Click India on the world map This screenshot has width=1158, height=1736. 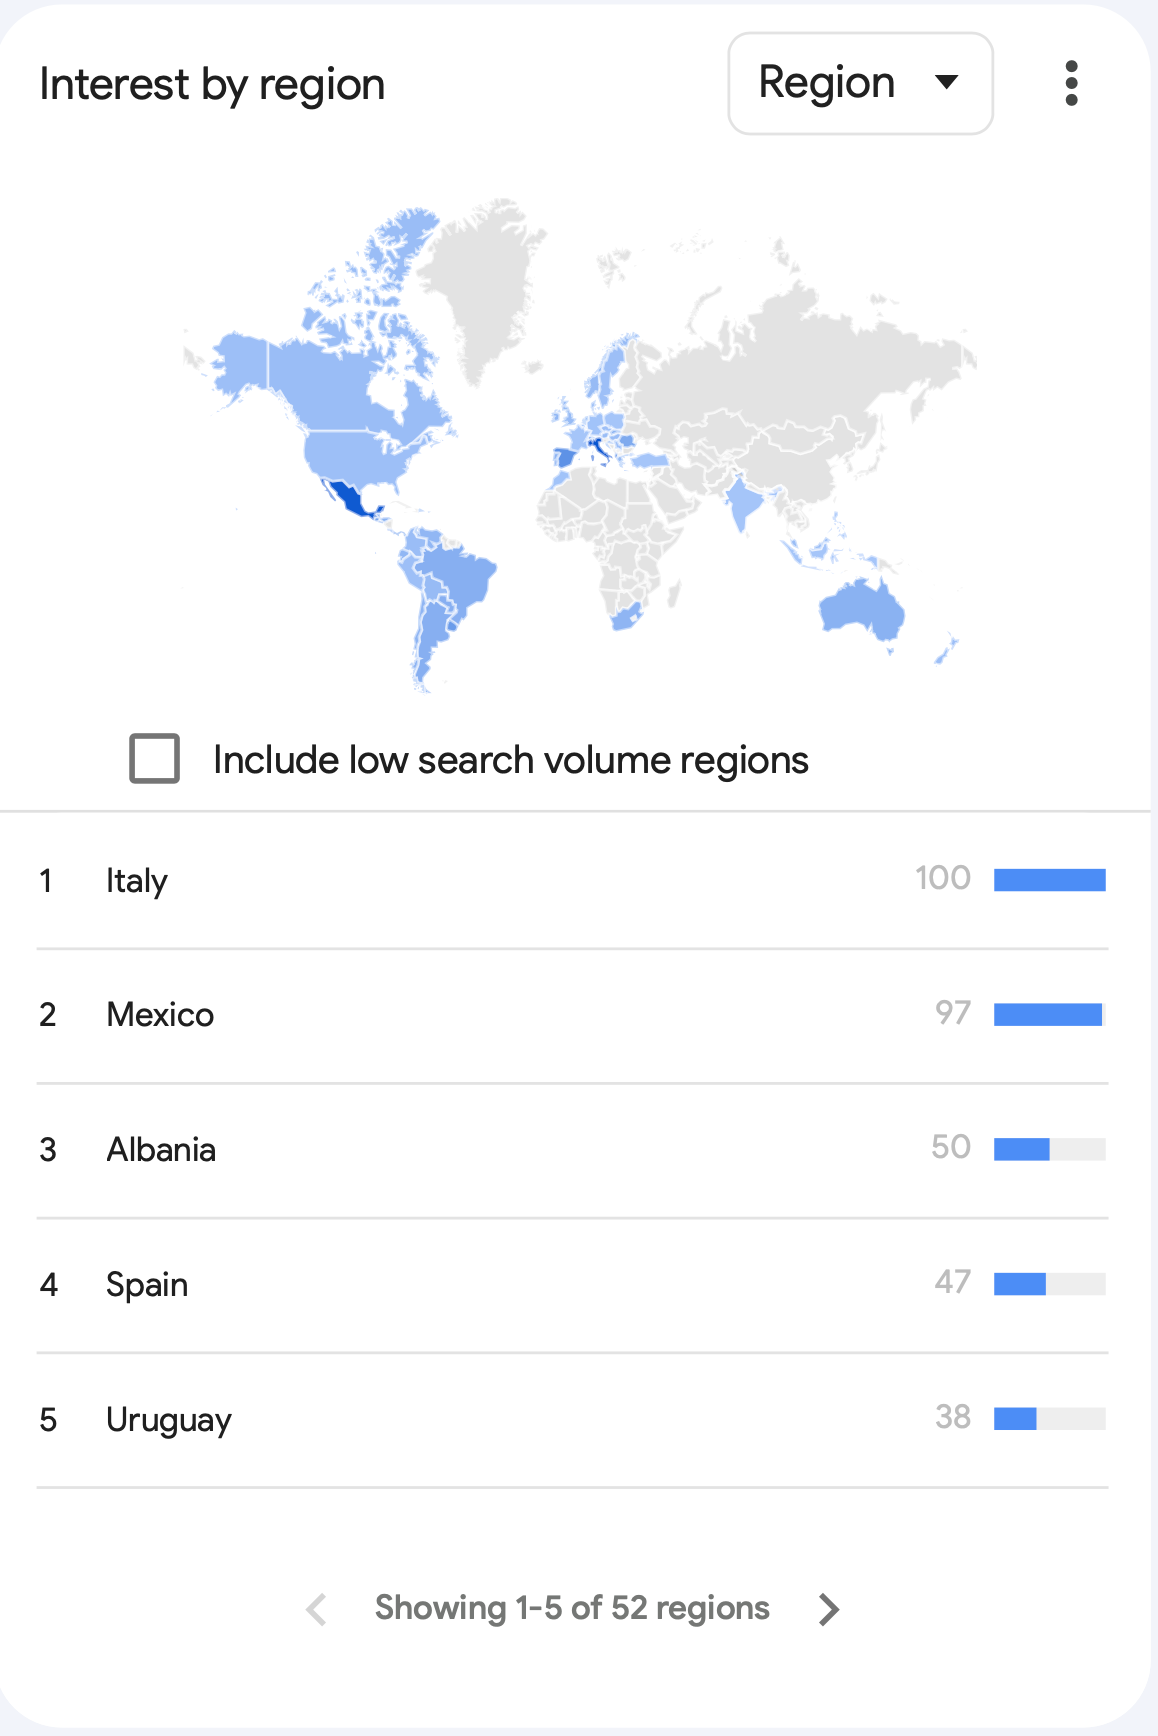click(x=741, y=501)
